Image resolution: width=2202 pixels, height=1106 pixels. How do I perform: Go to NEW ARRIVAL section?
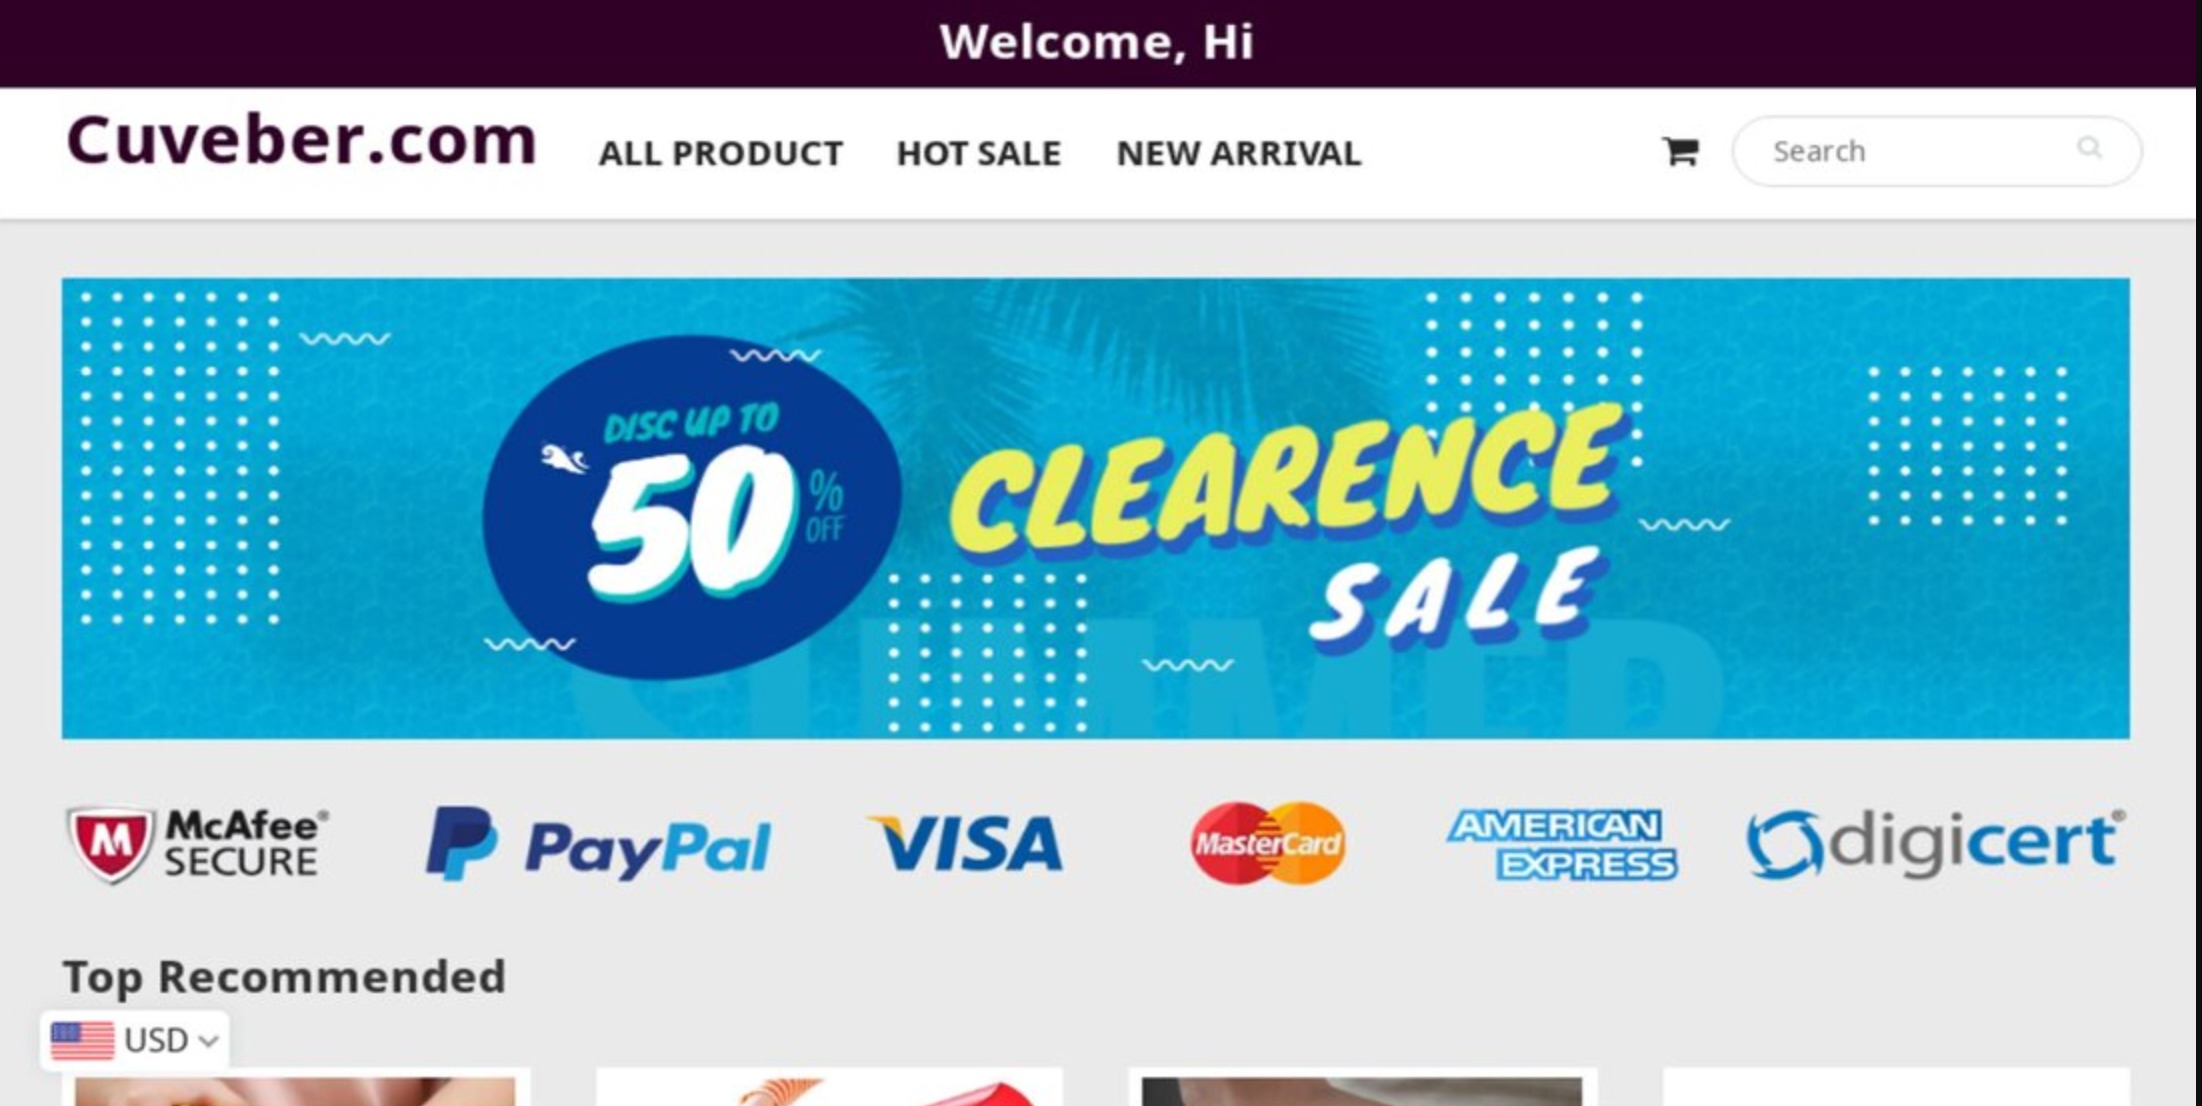click(1238, 153)
